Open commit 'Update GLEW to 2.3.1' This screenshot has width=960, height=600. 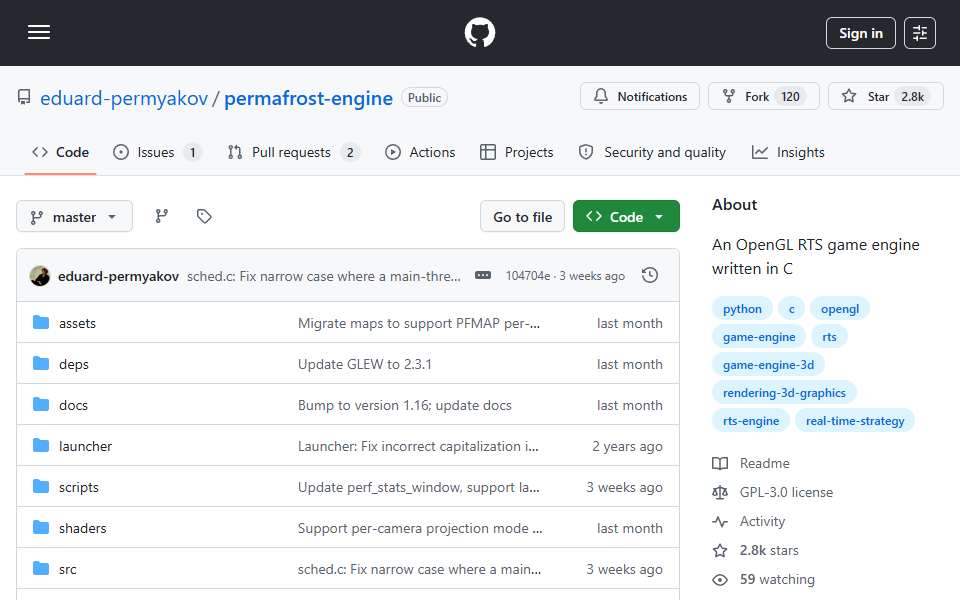(x=364, y=364)
